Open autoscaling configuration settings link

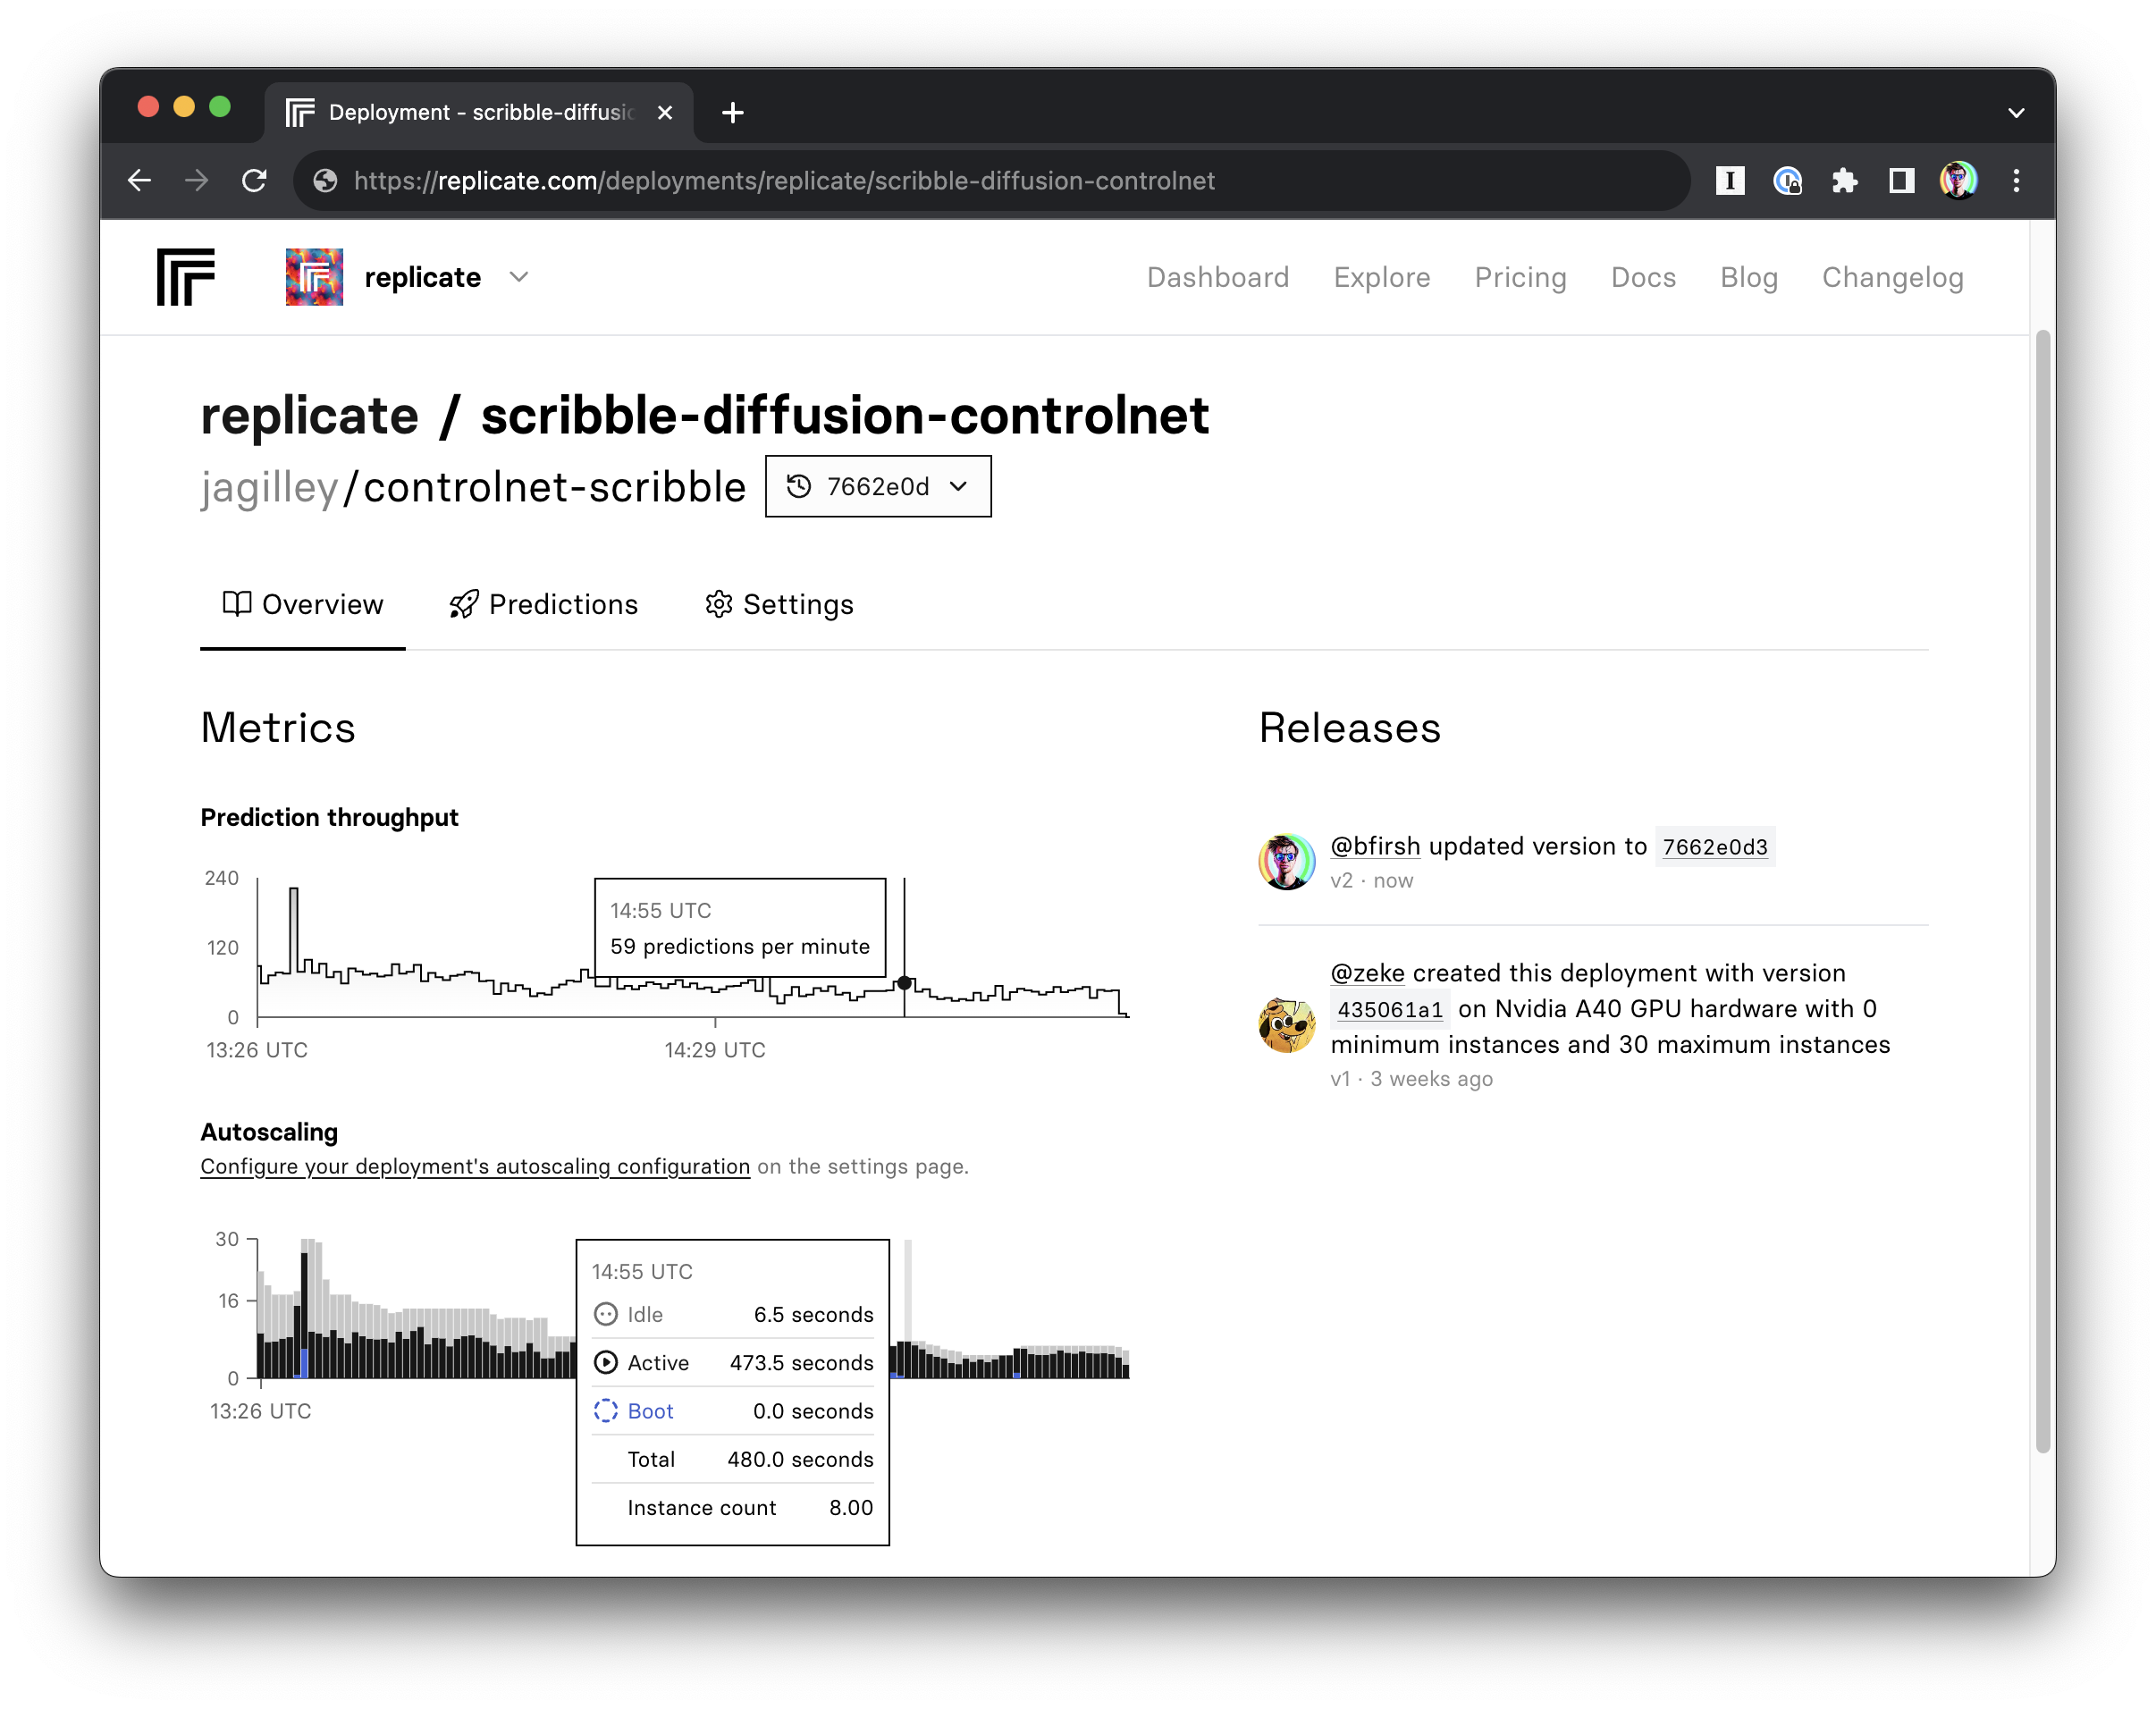pyautogui.click(x=475, y=1166)
